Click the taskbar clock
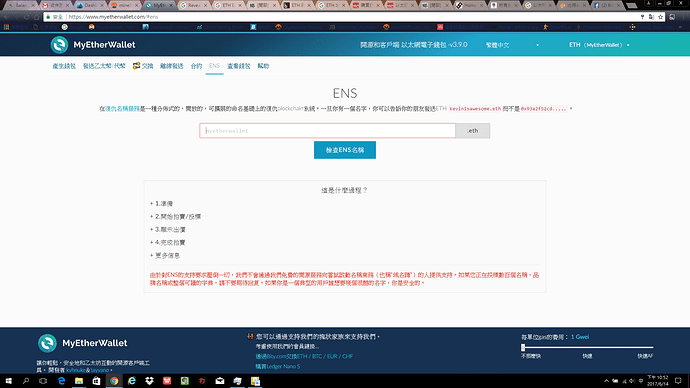Screen dimensions: 690x388 pos(657,381)
